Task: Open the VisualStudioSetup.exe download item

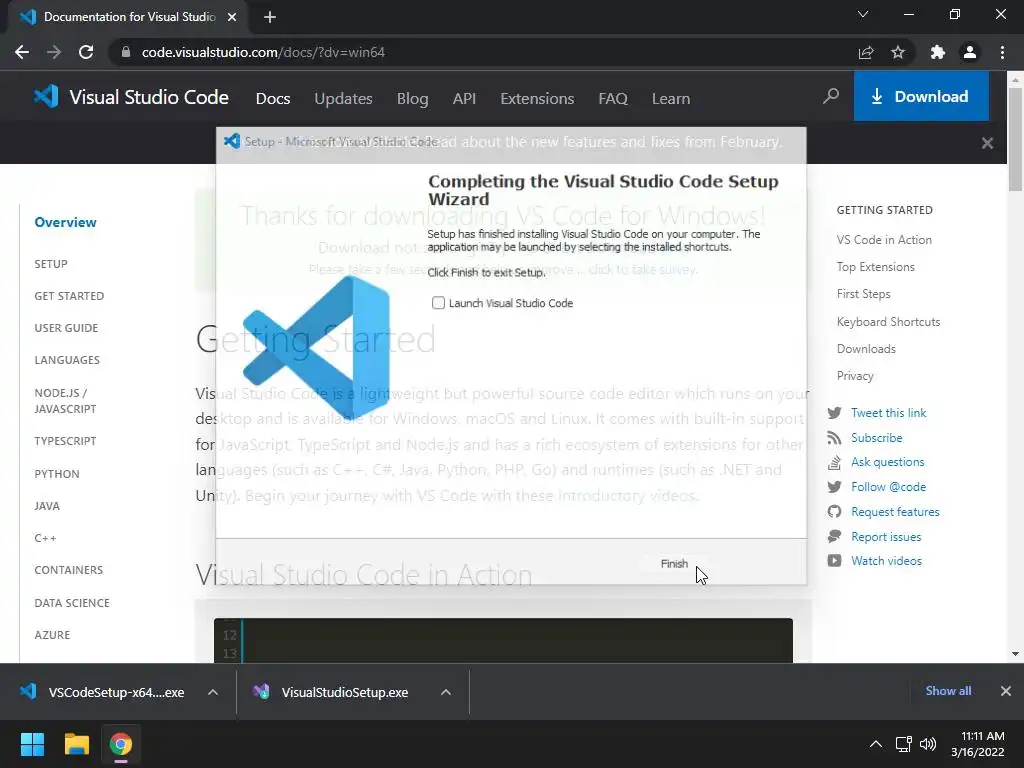Action: pos(331,692)
